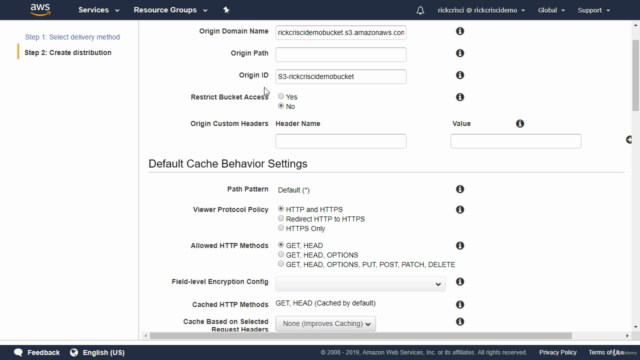
Task: Show info for Path Pattern
Action: (x=460, y=189)
